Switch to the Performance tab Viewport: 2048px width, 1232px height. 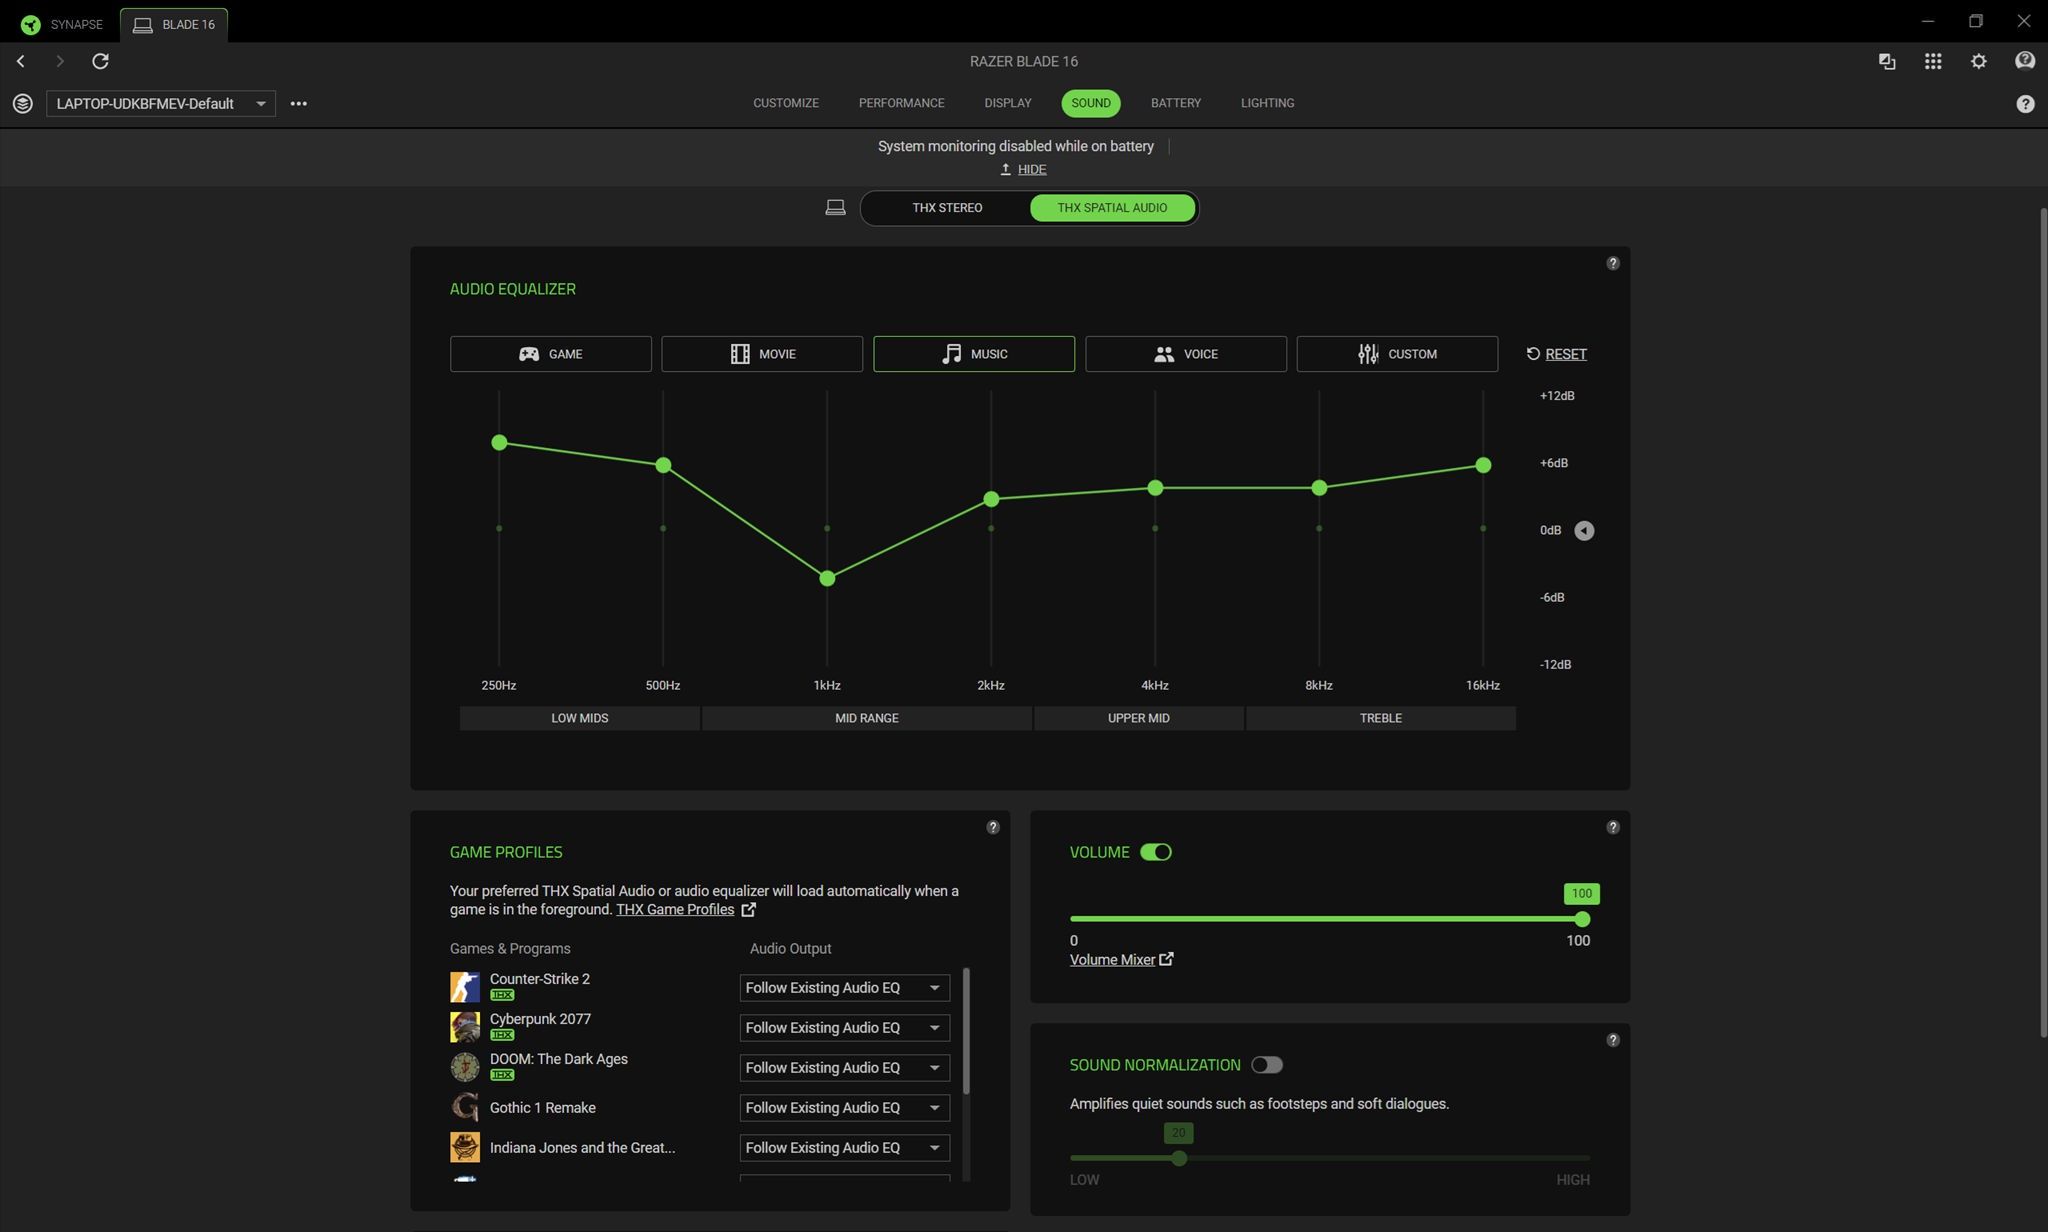pyautogui.click(x=901, y=103)
